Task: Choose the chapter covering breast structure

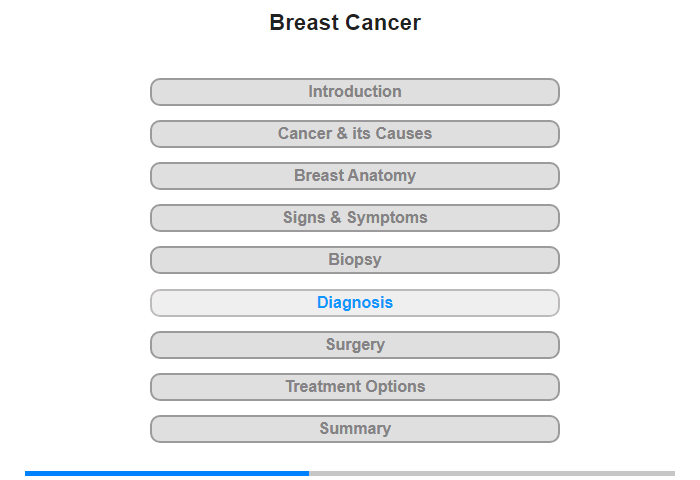Action: pos(355,176)
